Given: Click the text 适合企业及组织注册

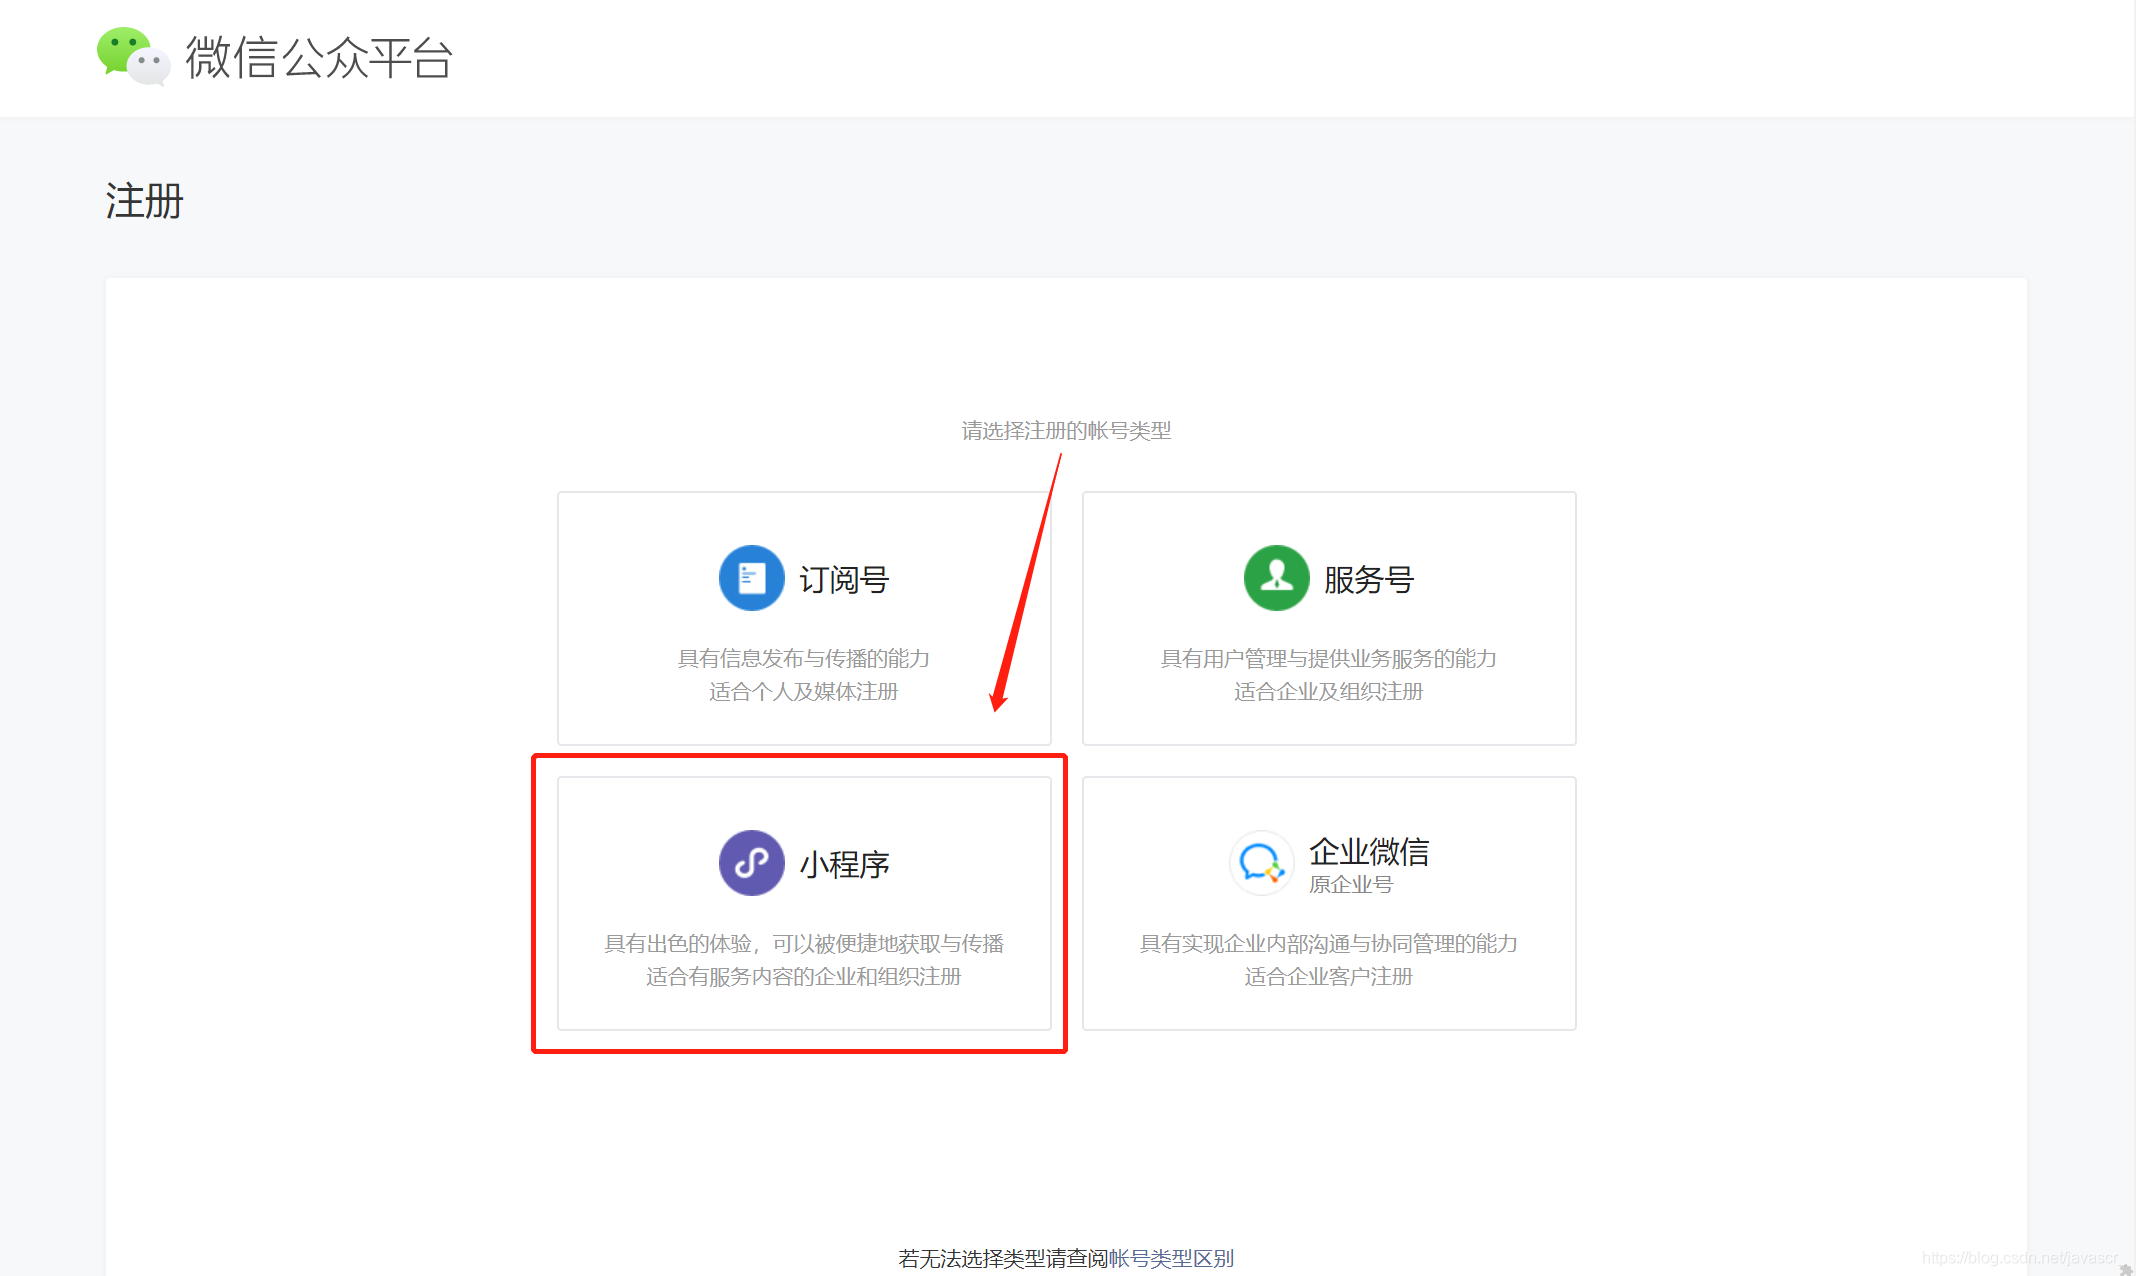Looking at the screenshot, I should 1329,691.
